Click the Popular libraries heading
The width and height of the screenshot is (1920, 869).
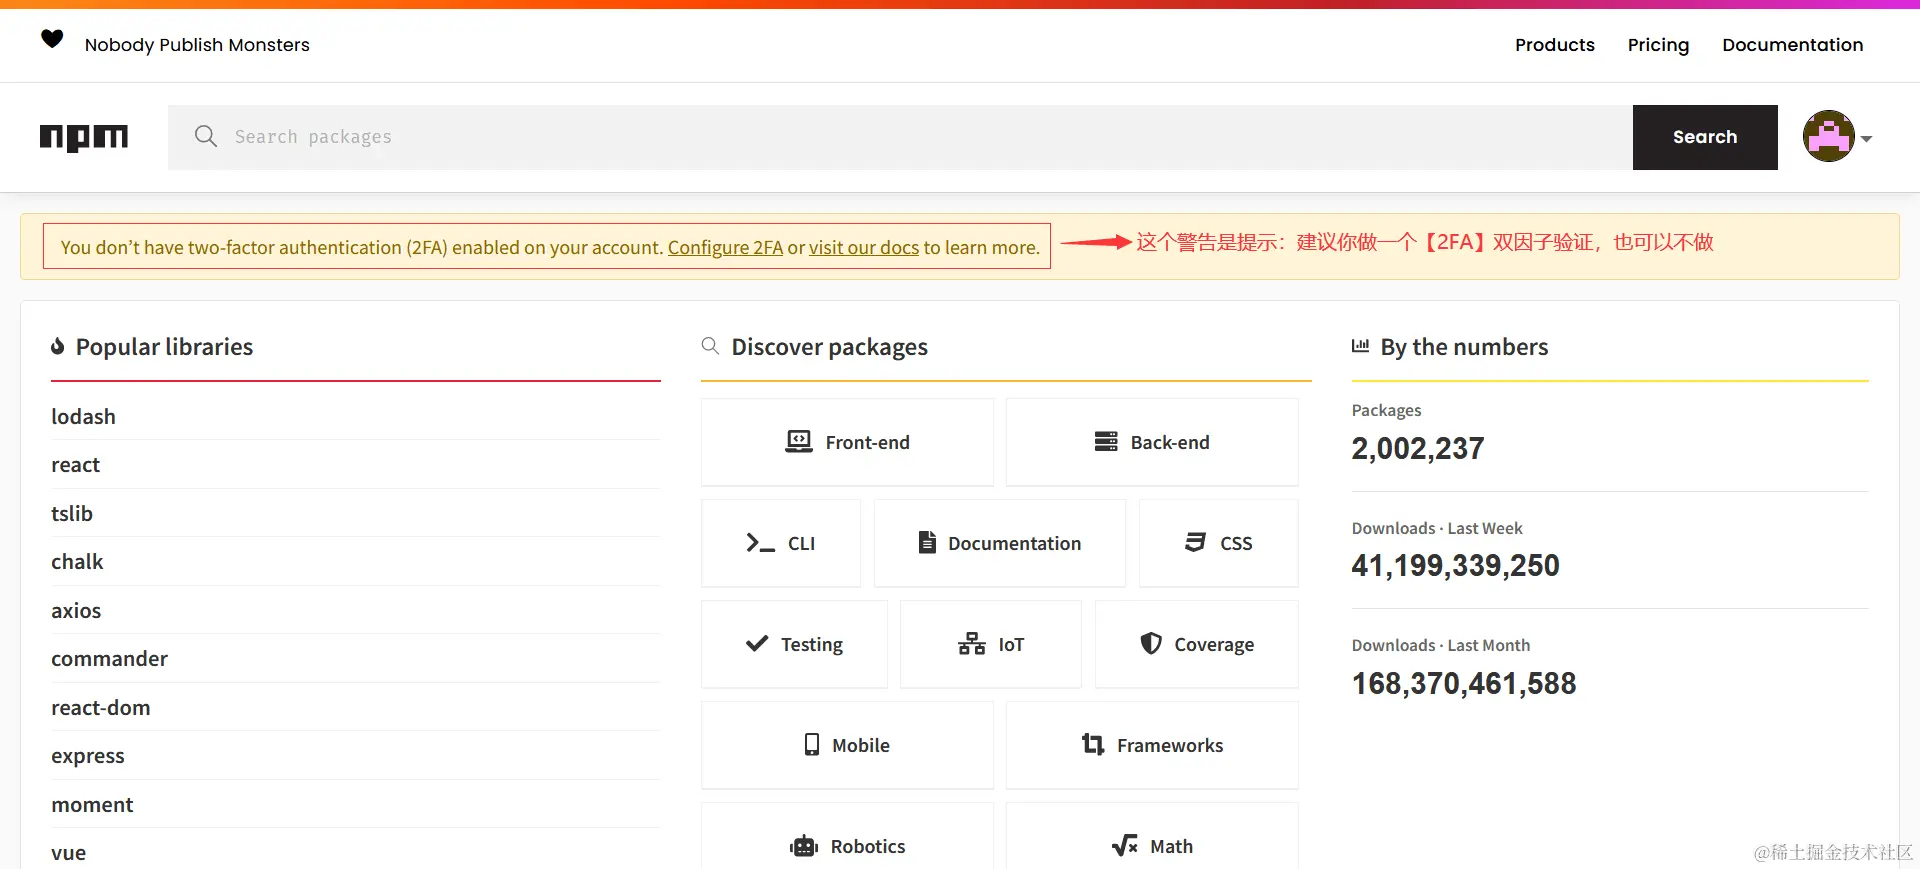pos(165,347)
